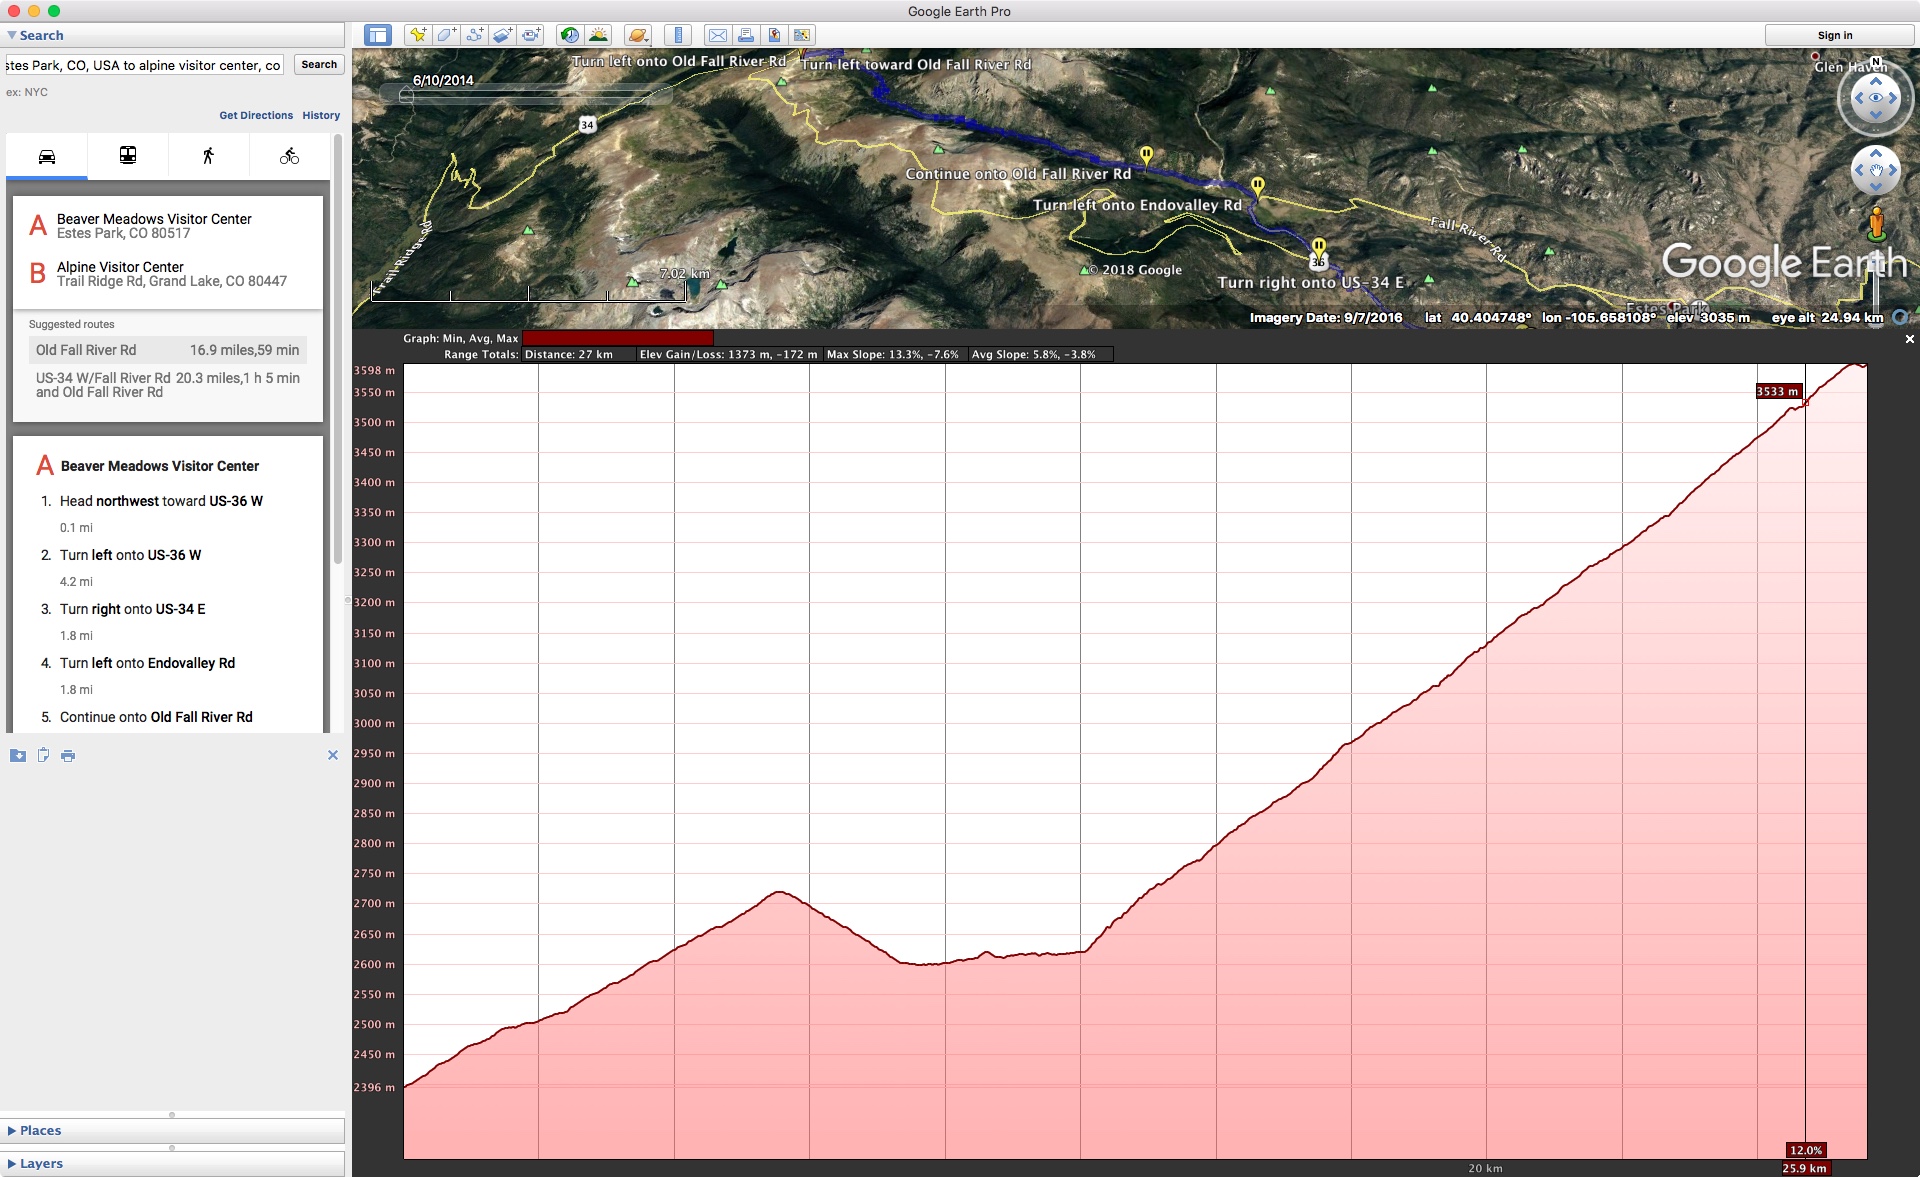Add a placemark with the pushpin tool
Viewport: 1920px width, 1177px height.
(418, 35)
